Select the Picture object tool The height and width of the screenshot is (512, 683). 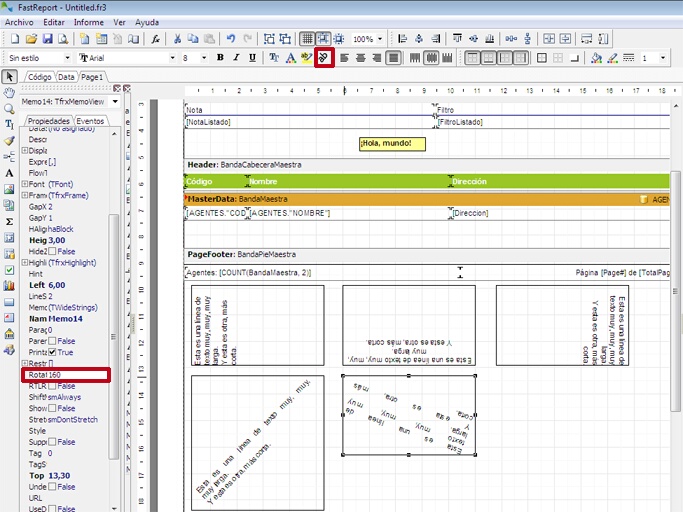pyautogui.click(x=9, y=188)
